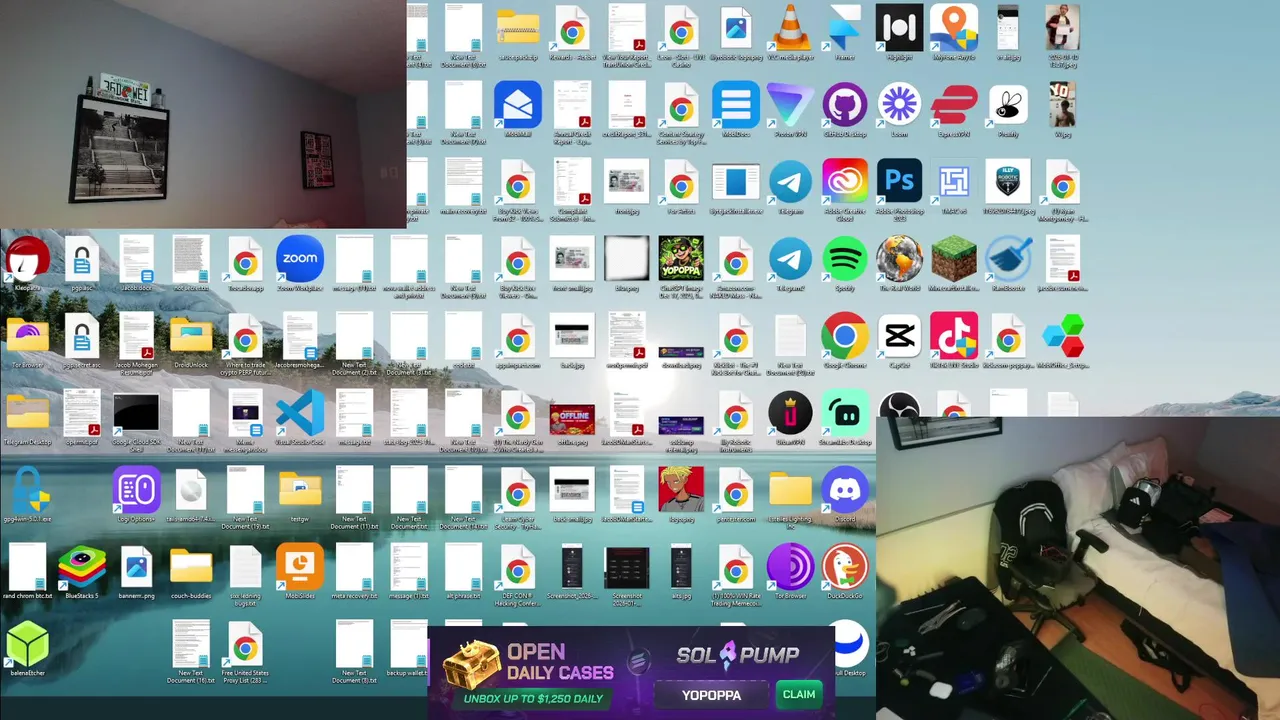Select the rand chrom btc.txt file
This screenshot has height=720, width=1280.
click(27, 567)
